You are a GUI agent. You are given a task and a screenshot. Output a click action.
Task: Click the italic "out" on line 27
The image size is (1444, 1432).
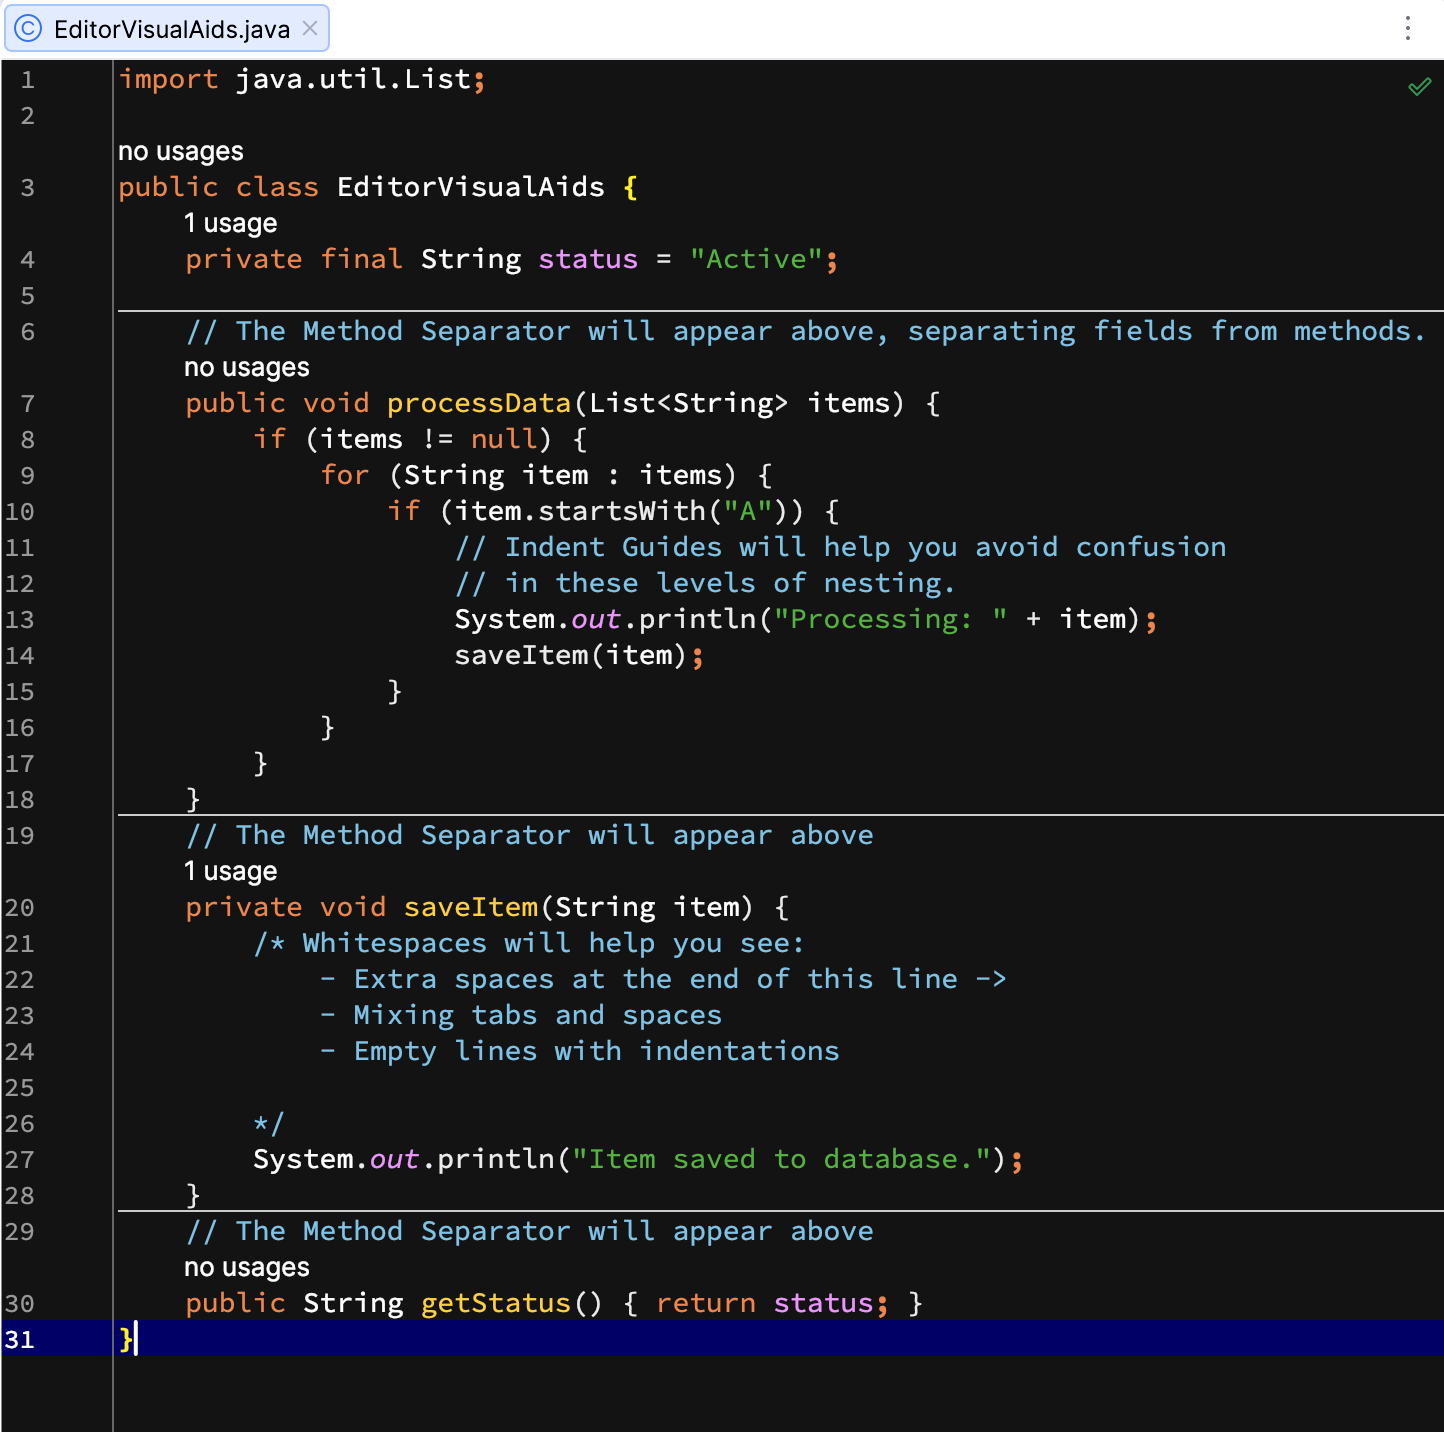[x=395, y=1159]
